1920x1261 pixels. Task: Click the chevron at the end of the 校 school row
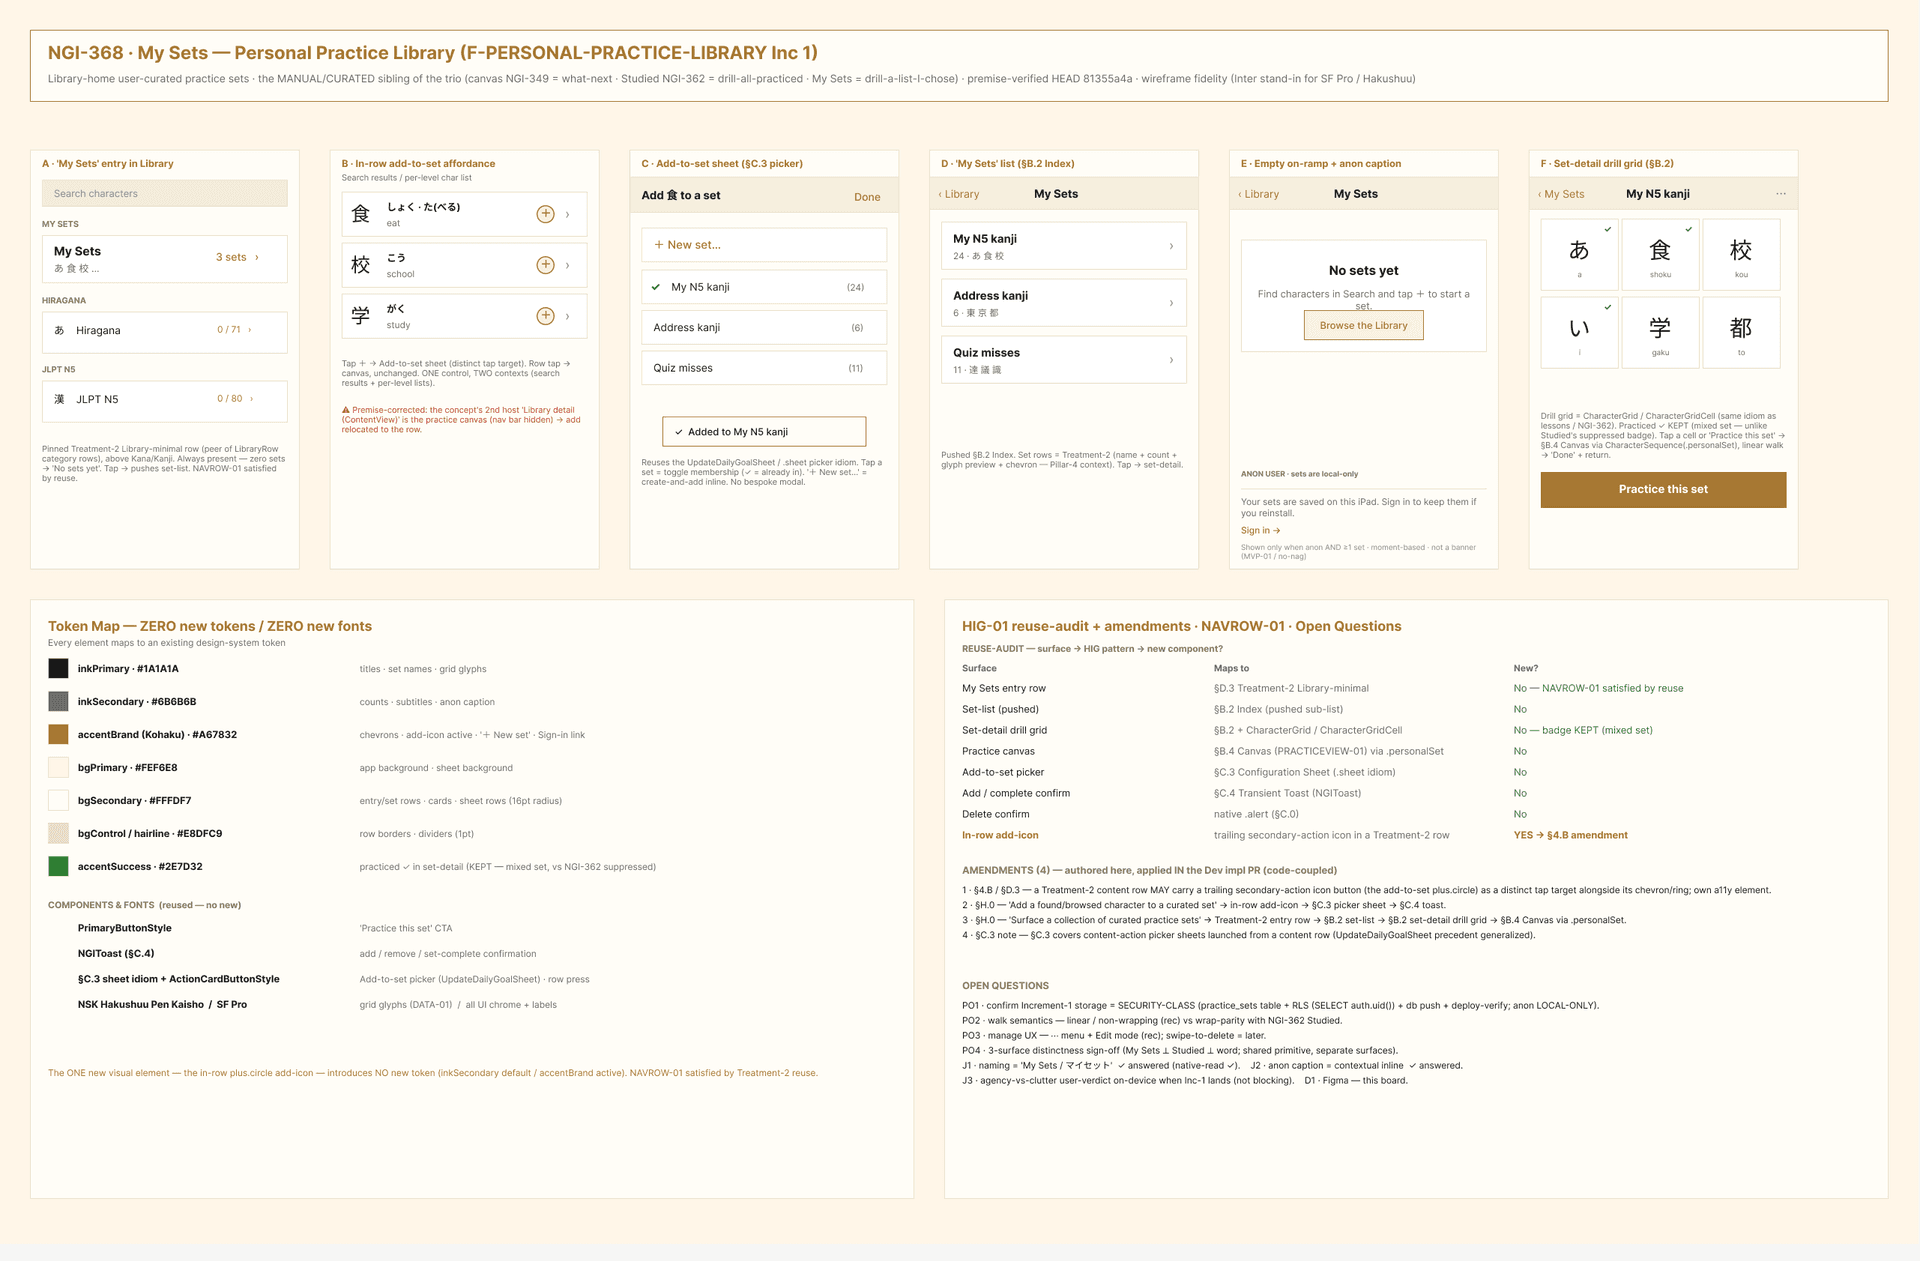click(x=568, y=265)
